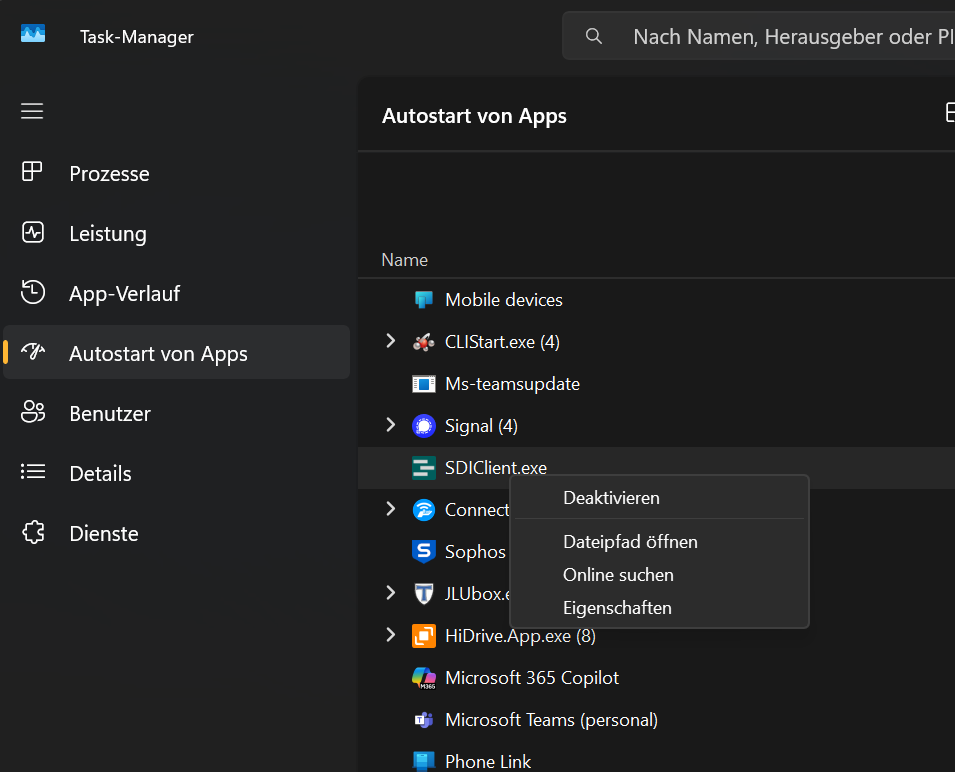
Task: Click the Microsoft 365 Copilot icon
Action: click(x=424, y=678)
